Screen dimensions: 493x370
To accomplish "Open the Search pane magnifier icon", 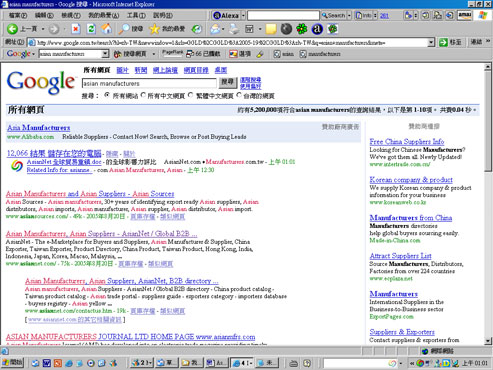I will tap(124, 29).
